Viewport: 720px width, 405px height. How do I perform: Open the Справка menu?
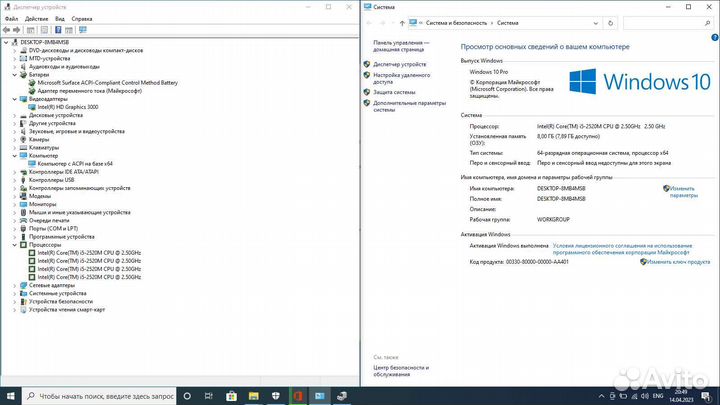coord(82,19)
